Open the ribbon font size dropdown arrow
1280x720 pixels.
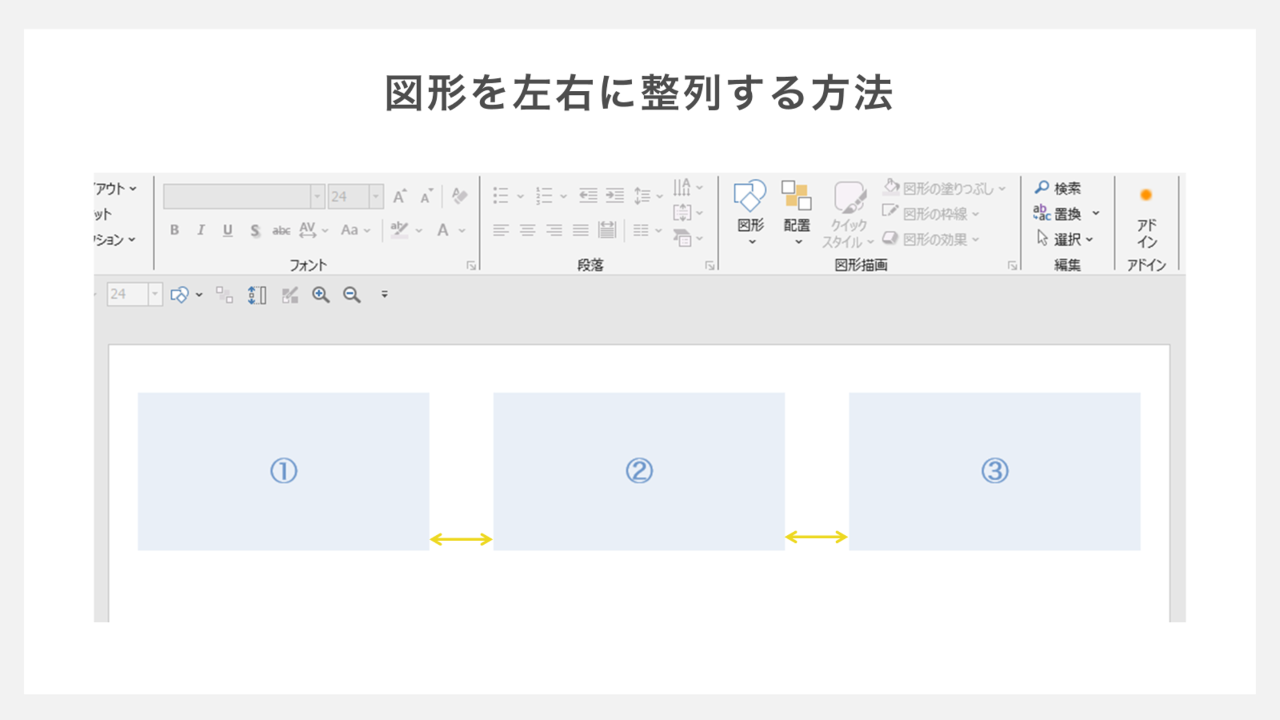[x=376, y=197]
